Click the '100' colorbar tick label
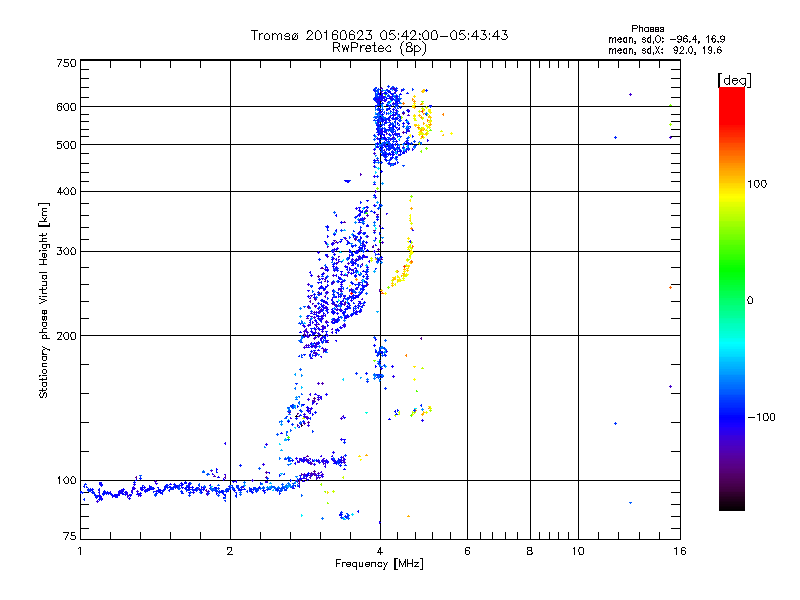The width and height of the screenshot is (800, 600). coord(757,184)
